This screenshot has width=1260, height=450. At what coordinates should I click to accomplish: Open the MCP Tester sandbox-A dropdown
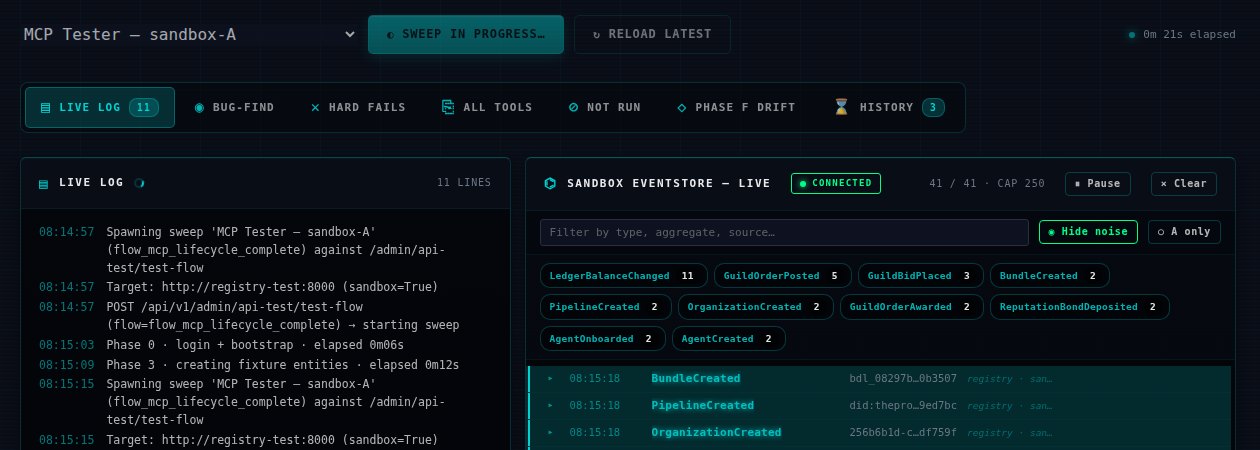tap(190, 34)
